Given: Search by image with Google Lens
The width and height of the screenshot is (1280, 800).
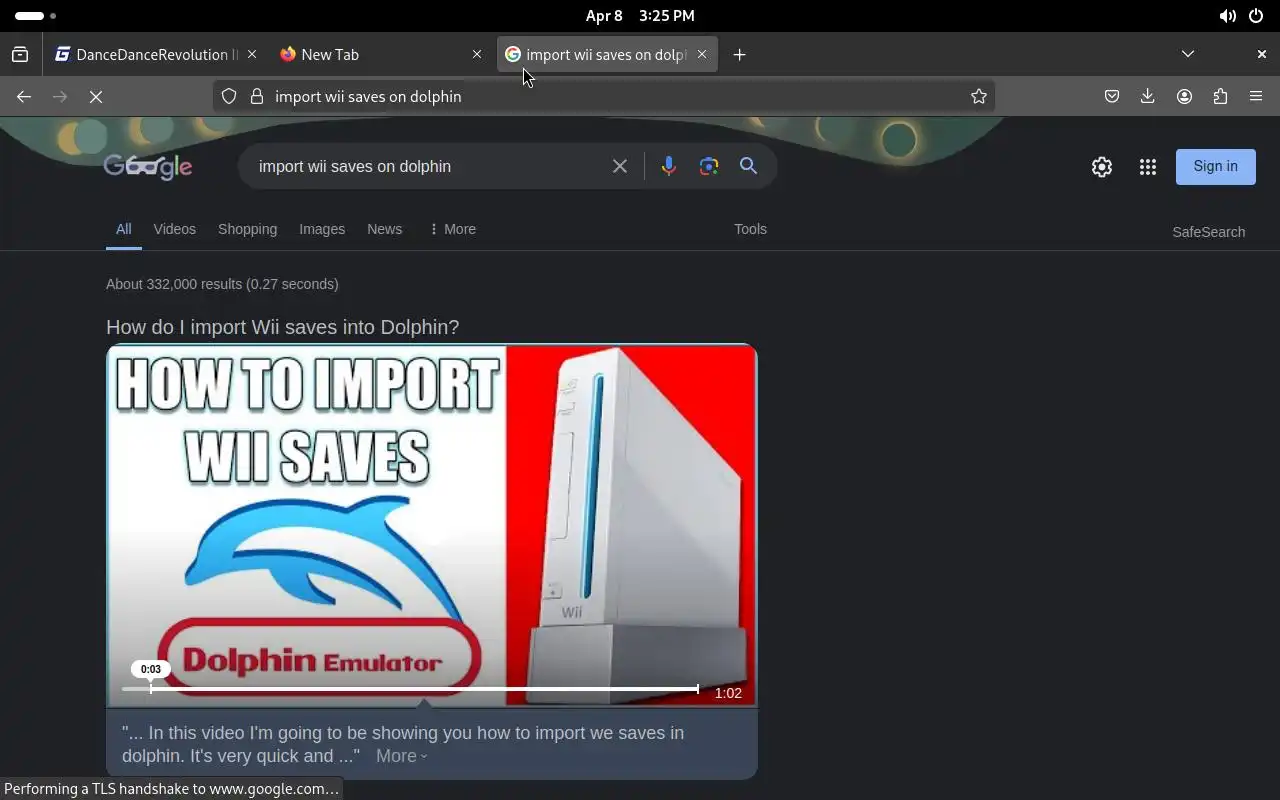Looking at the screenshot, I should coord(709,166).
